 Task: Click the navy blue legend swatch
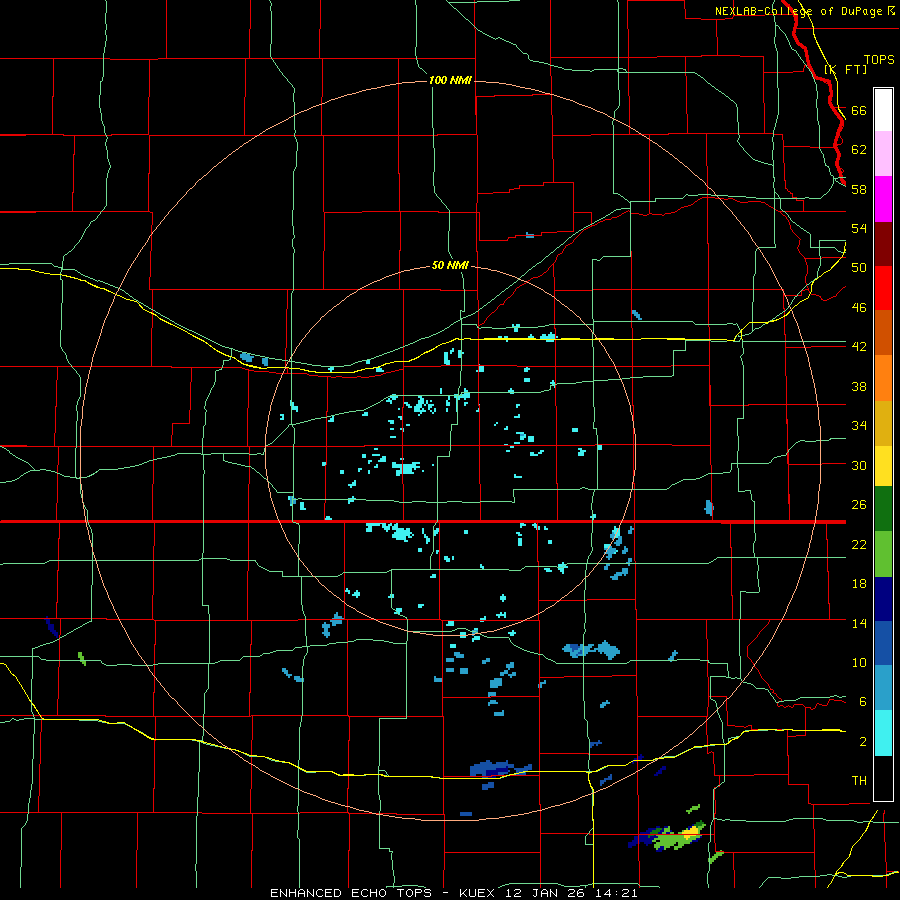point(883,599)
